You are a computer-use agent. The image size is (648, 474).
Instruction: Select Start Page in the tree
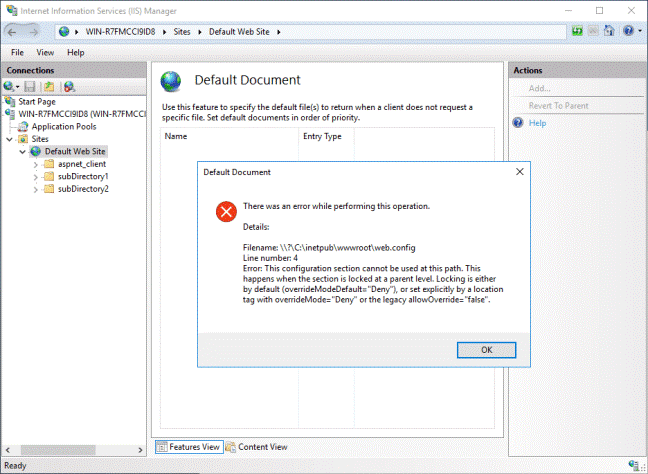[37, 101]
